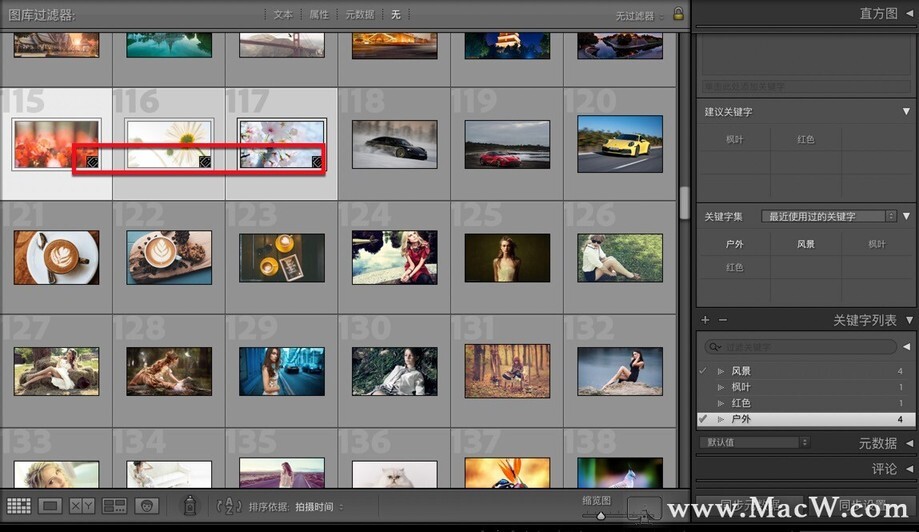Open the Survey view icon
919x532 pixels.
[114, 507]
